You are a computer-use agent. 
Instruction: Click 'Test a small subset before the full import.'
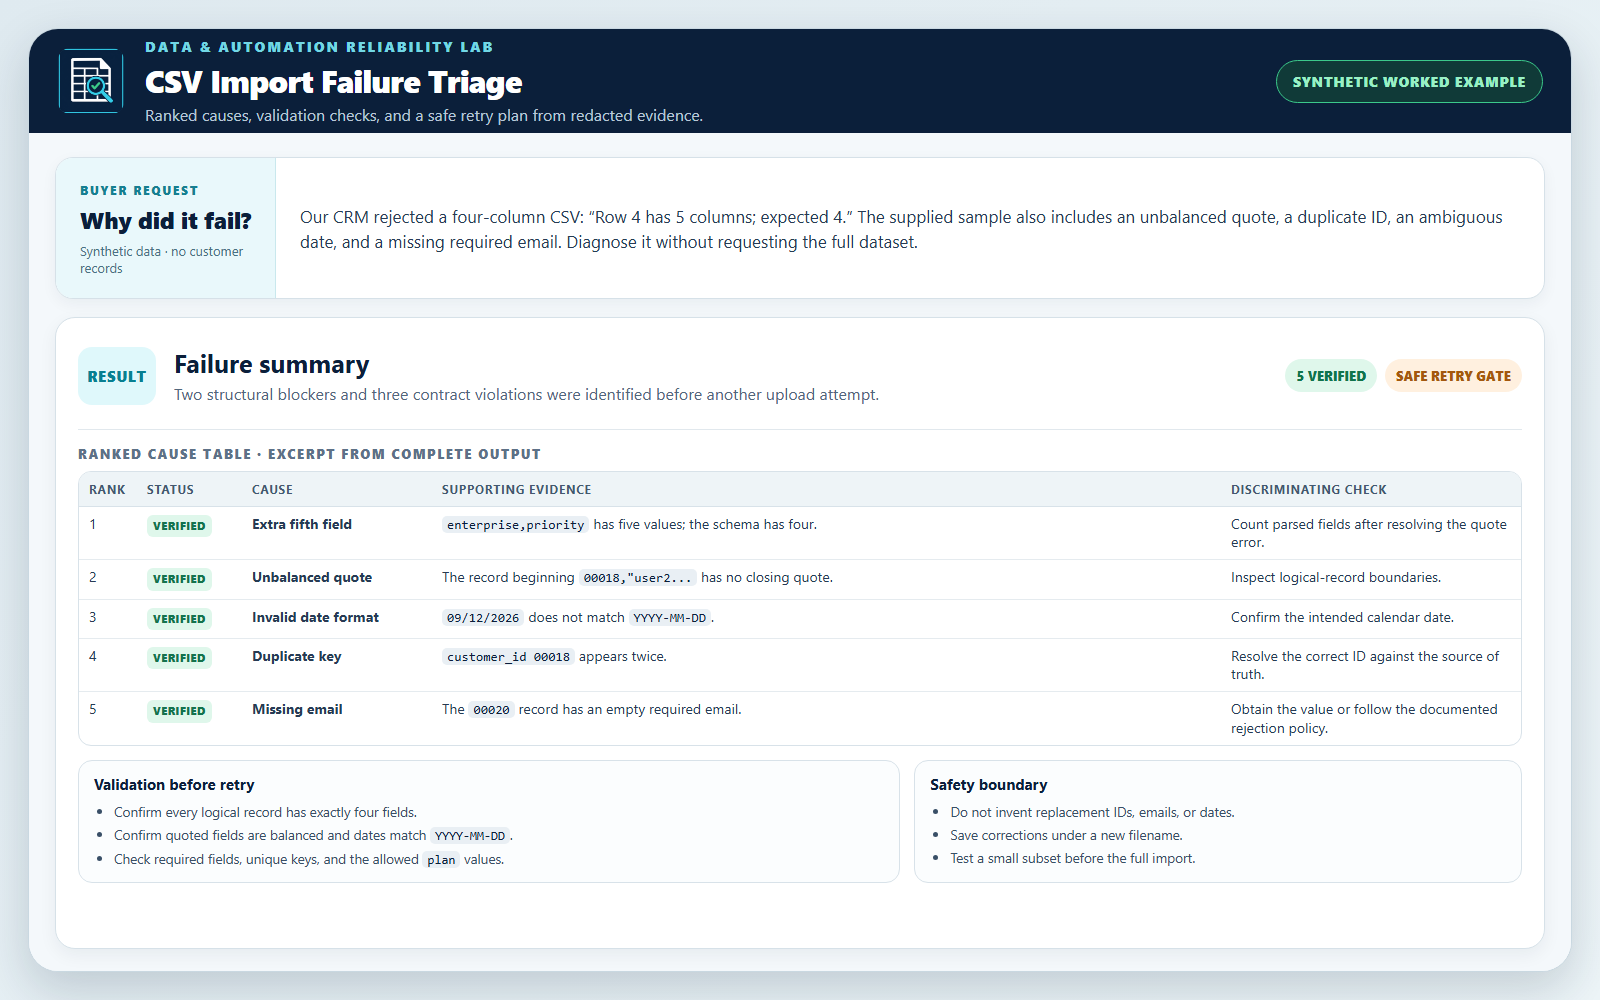1073,858
